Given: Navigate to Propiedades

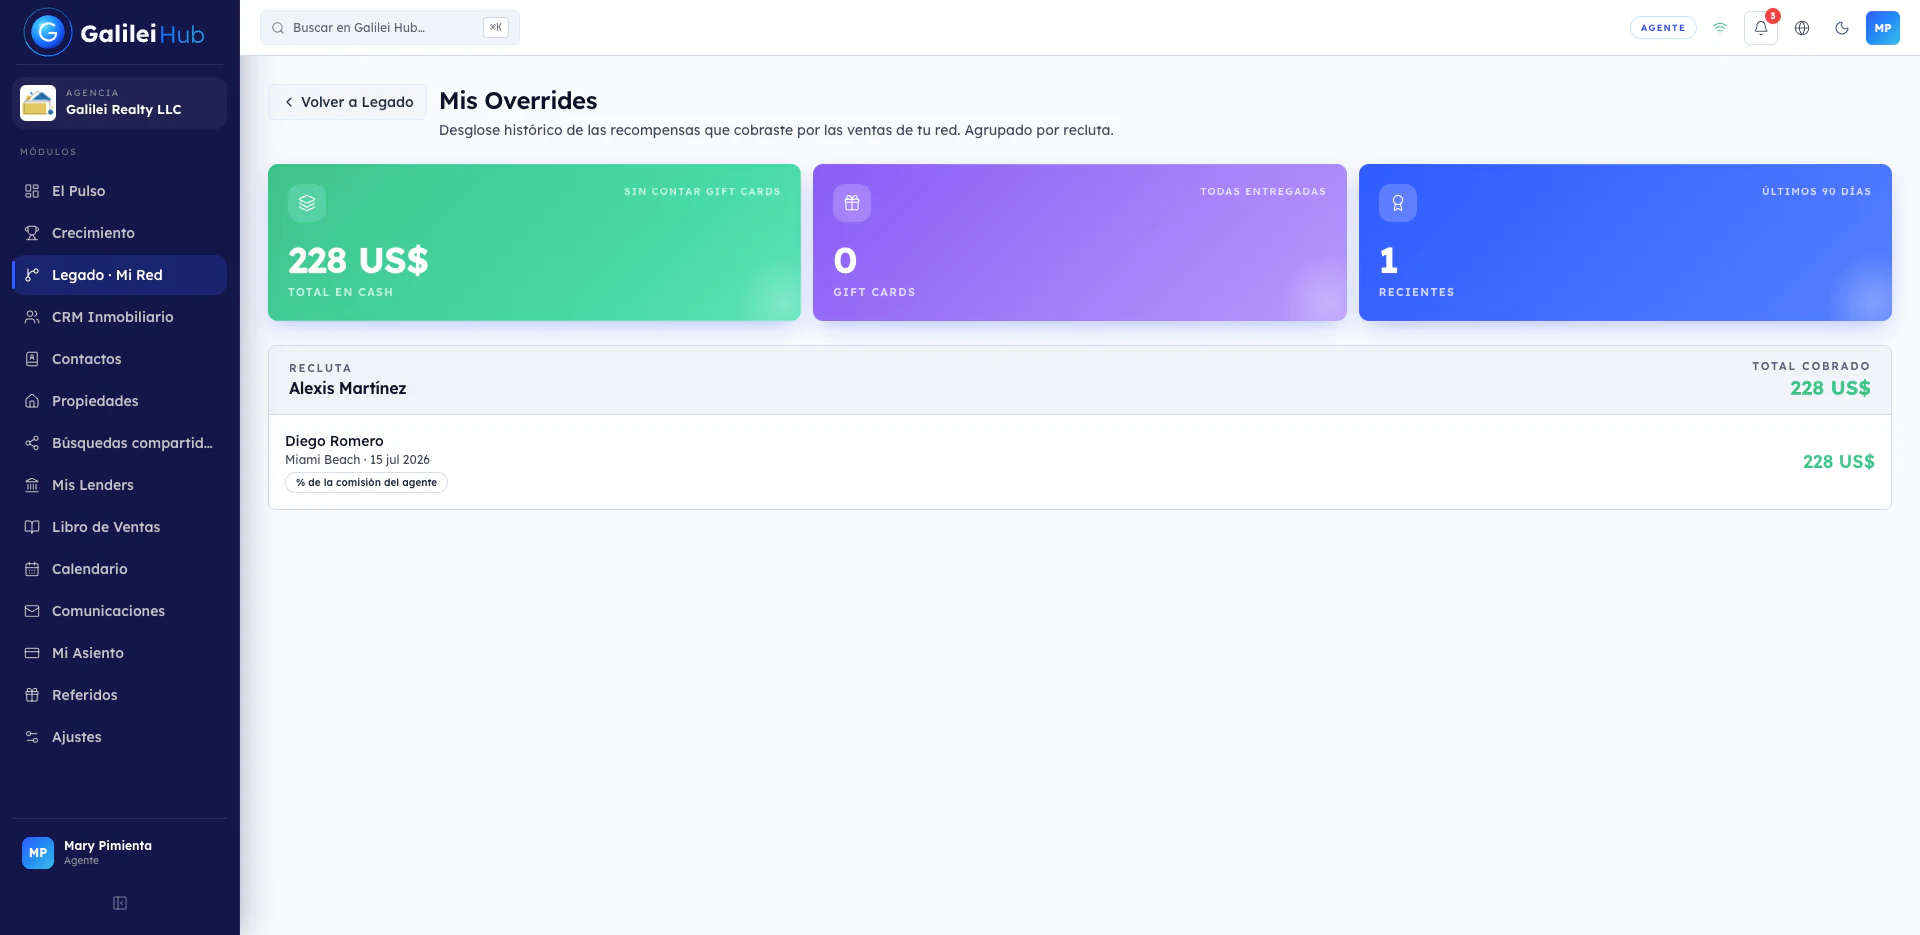Looking at the screenshot, I should [119, 401].
